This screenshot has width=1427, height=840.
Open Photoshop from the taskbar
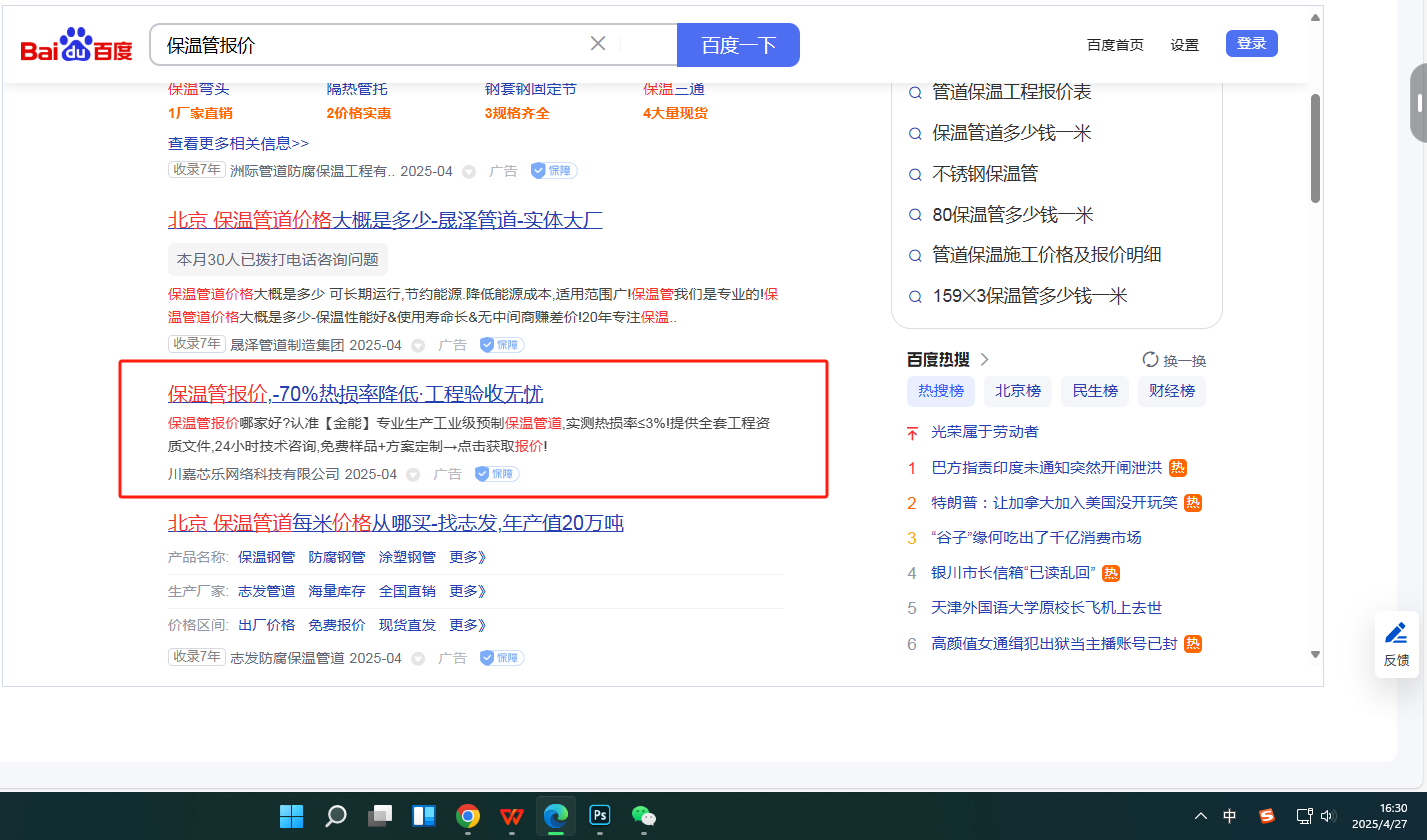pyautogui.click(x=601, y=816)
